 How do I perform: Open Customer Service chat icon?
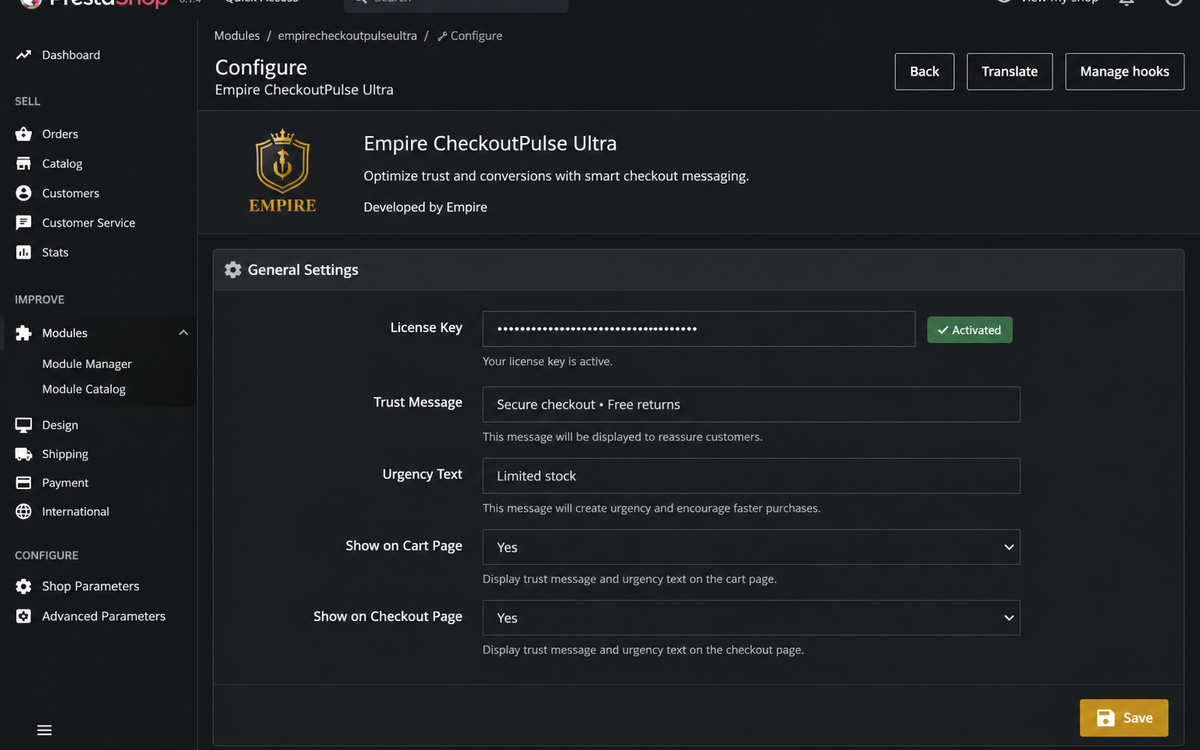pos(24,223)
